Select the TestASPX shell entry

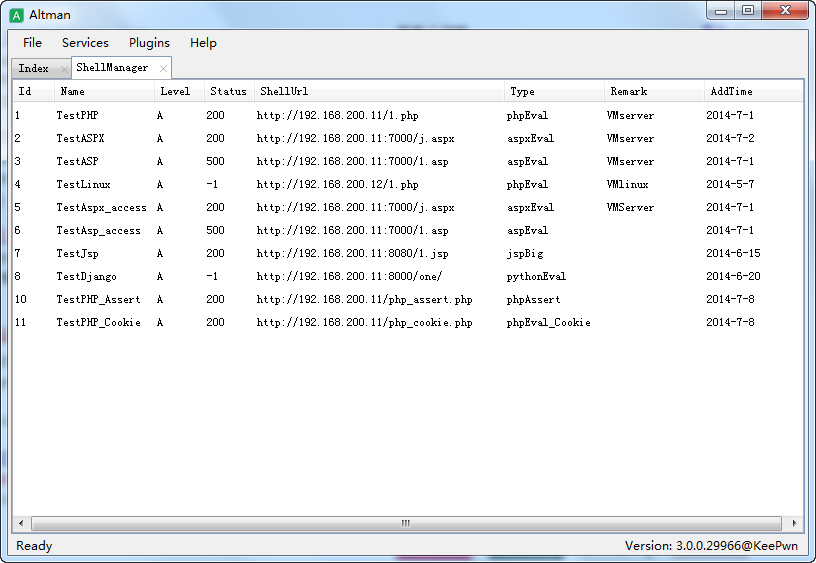point(80,138)
